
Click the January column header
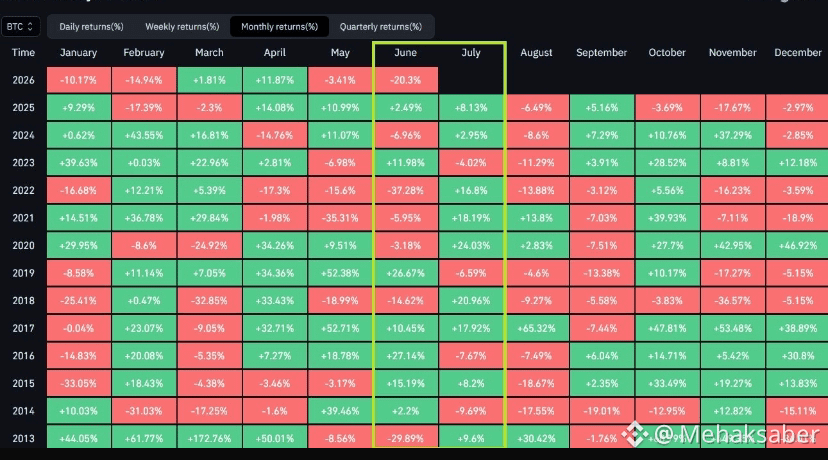(x=78, y=53)
